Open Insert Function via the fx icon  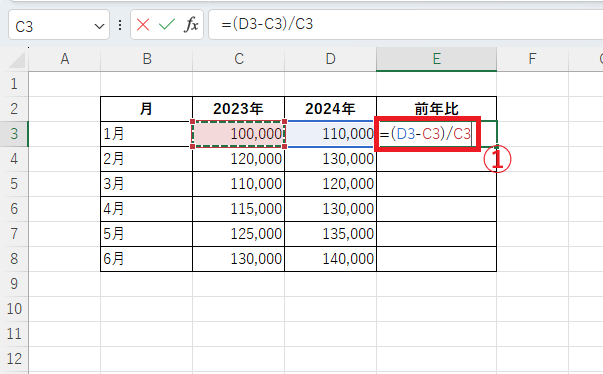191,25
